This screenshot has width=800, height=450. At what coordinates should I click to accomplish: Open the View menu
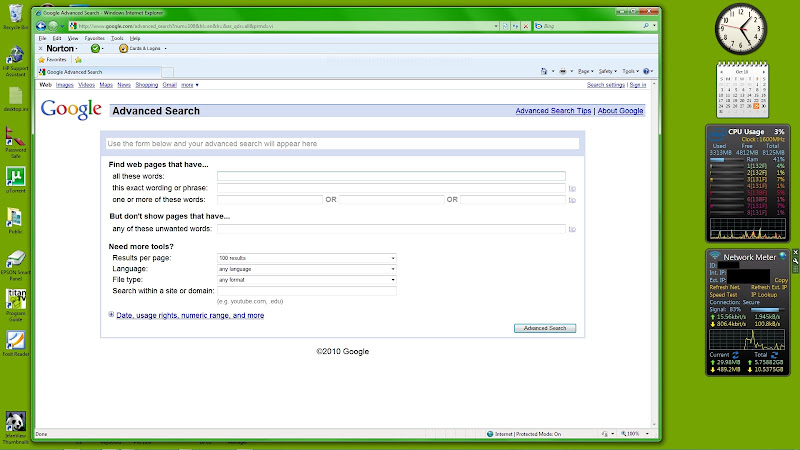click(73, 38)
